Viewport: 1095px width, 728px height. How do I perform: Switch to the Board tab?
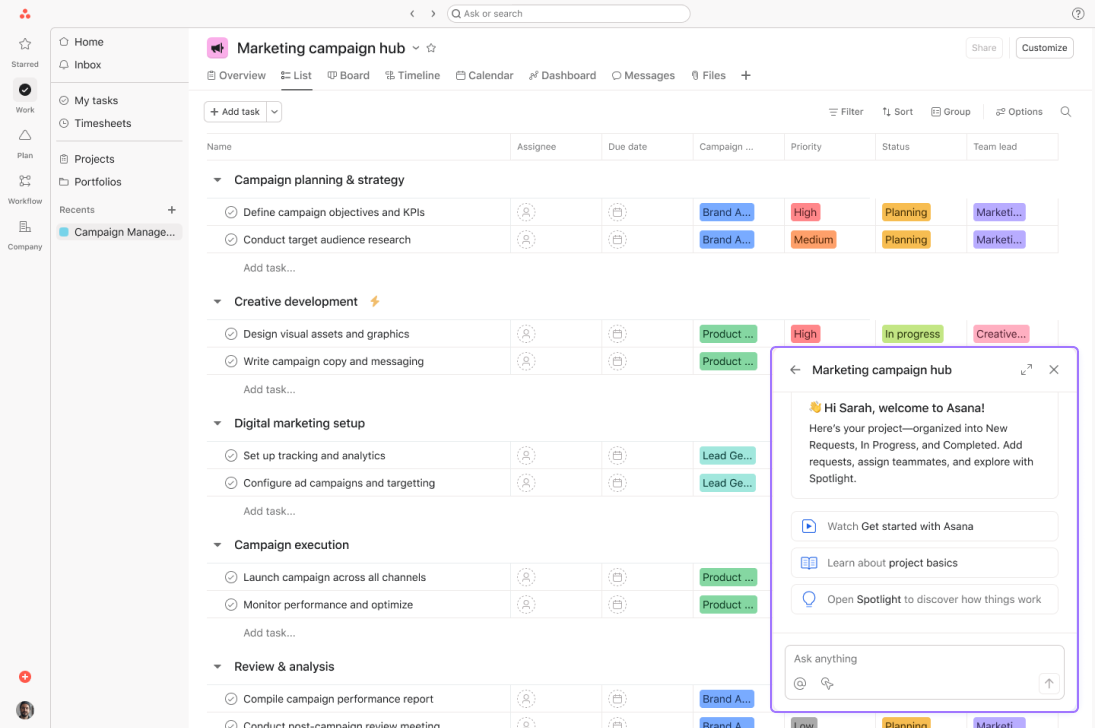click(x=348, y=75)
